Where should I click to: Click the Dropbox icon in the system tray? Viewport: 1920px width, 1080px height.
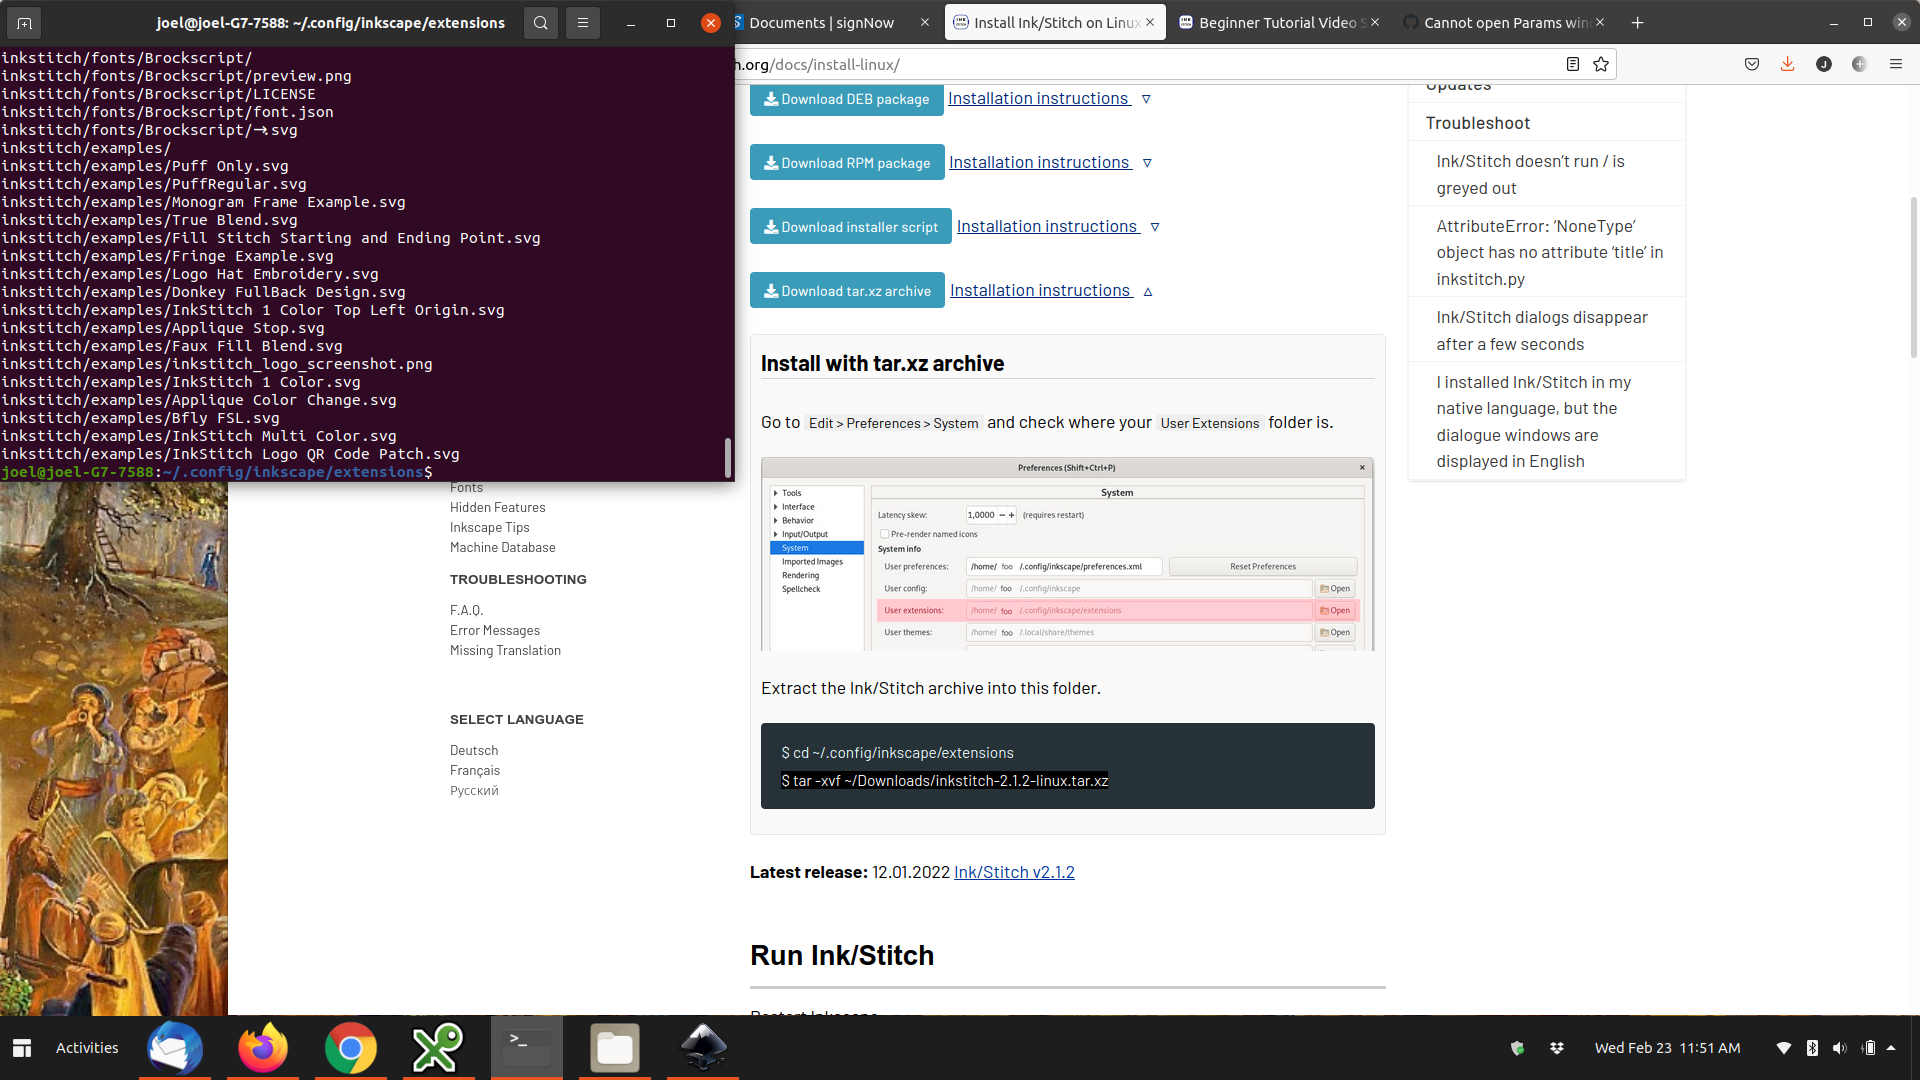(1557, 1048)
